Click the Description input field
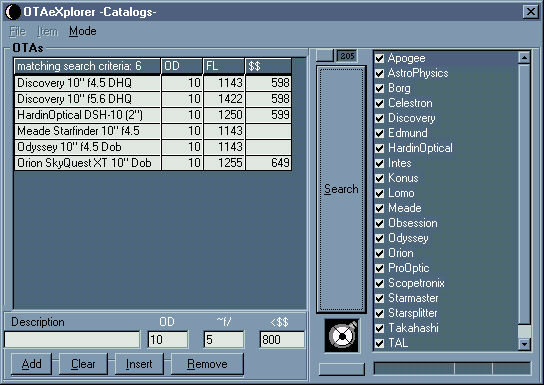Viewport: 544px width, 385px height. (72, 340)
